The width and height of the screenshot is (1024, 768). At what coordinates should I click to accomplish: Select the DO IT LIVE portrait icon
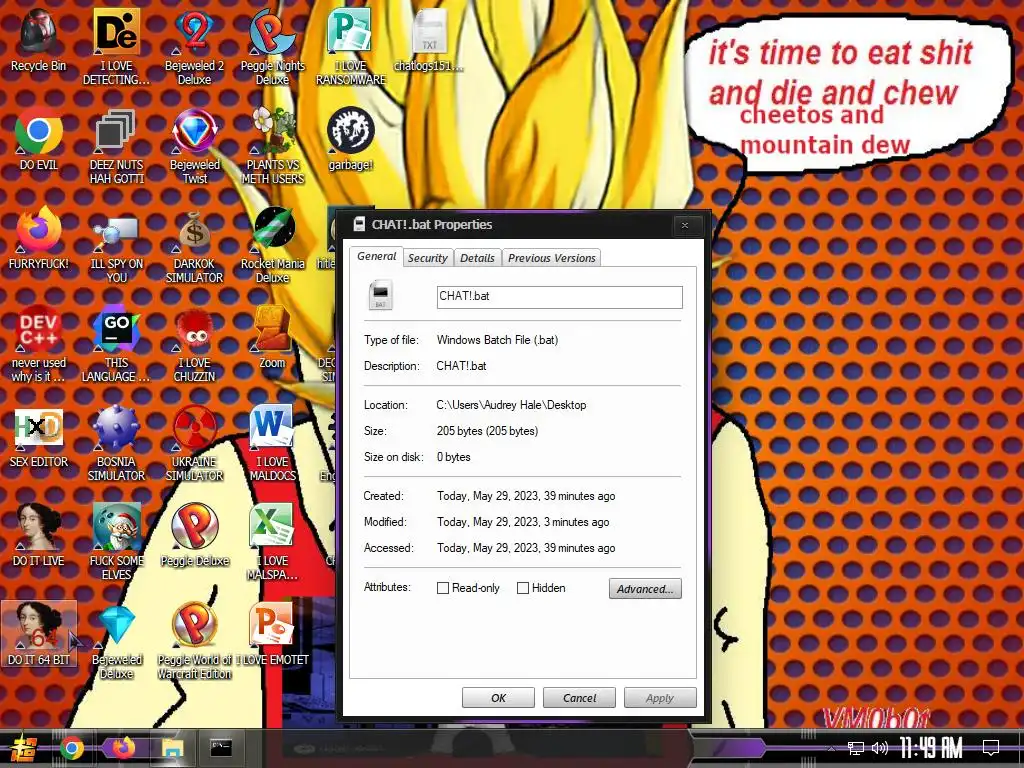click(x=39, y=535)
